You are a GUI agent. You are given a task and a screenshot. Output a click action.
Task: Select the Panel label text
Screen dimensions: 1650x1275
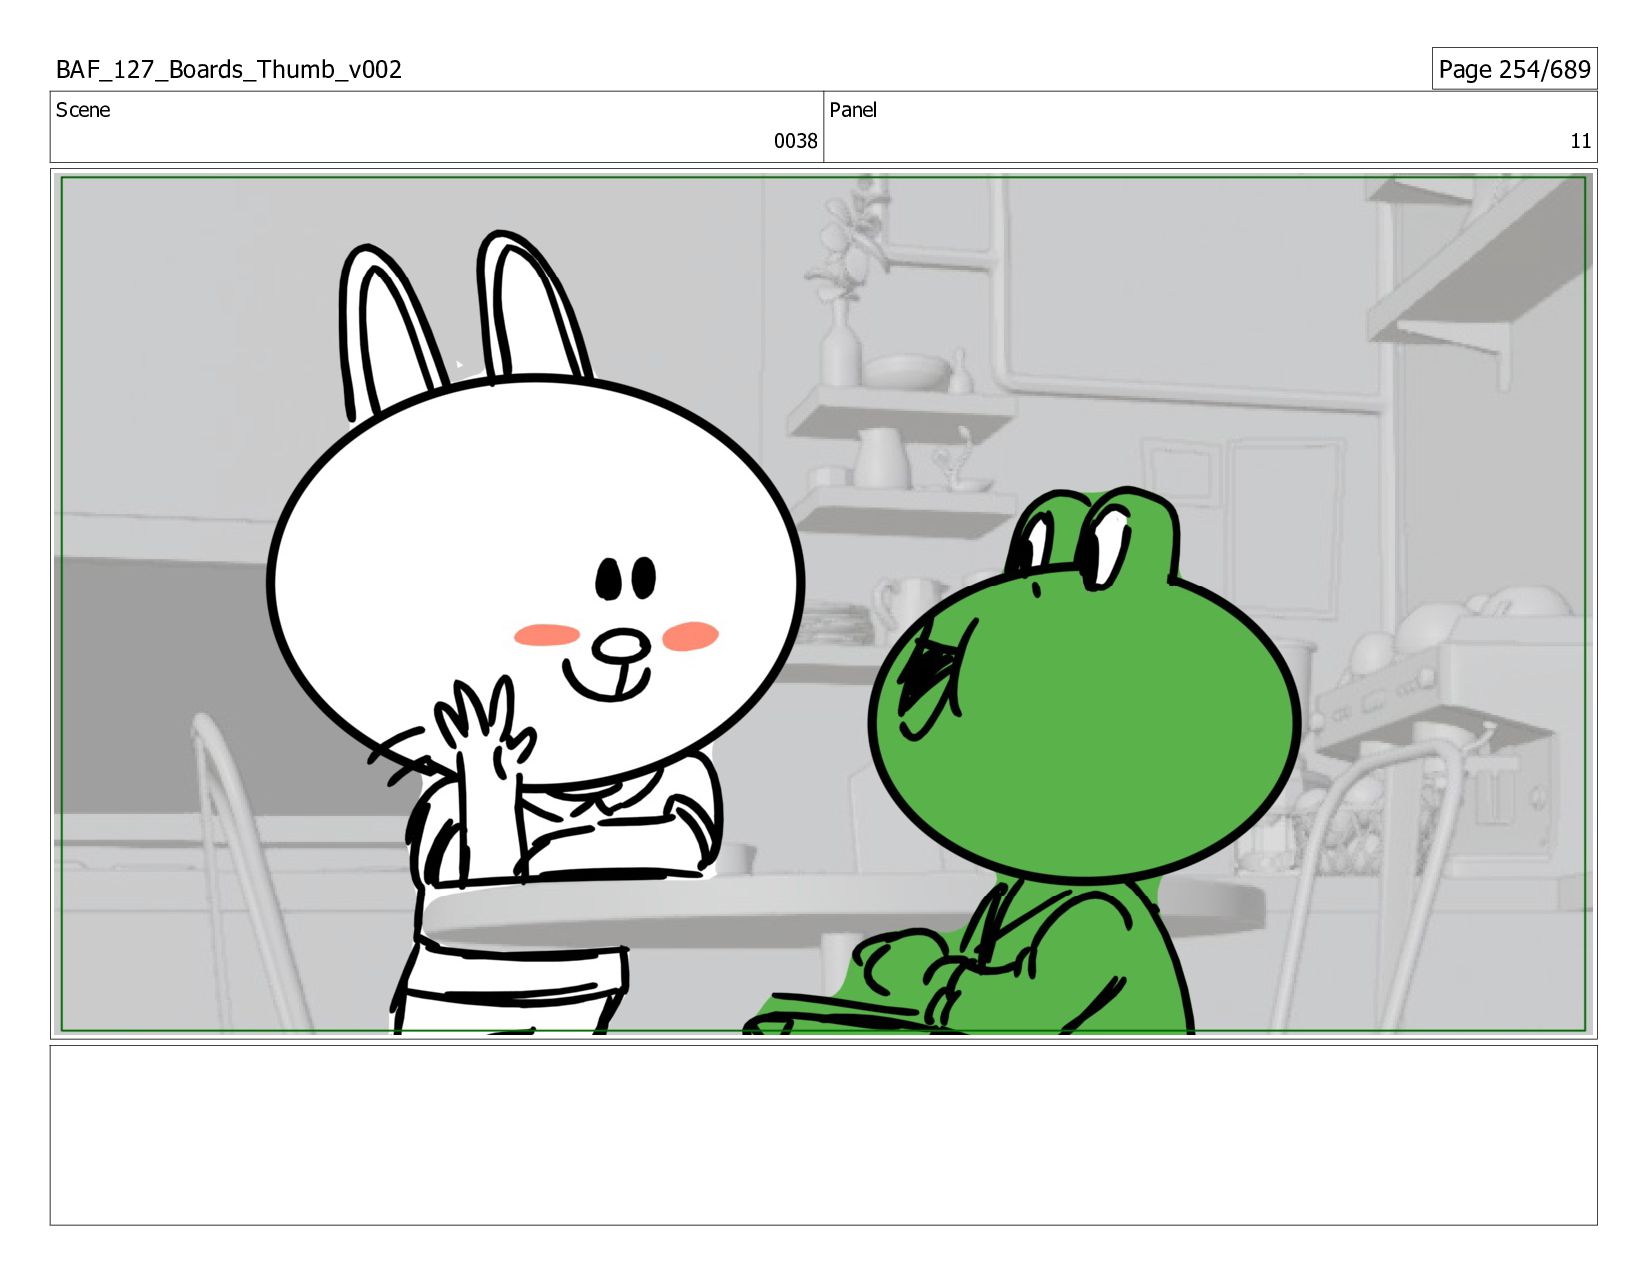[x=853, y=110]
